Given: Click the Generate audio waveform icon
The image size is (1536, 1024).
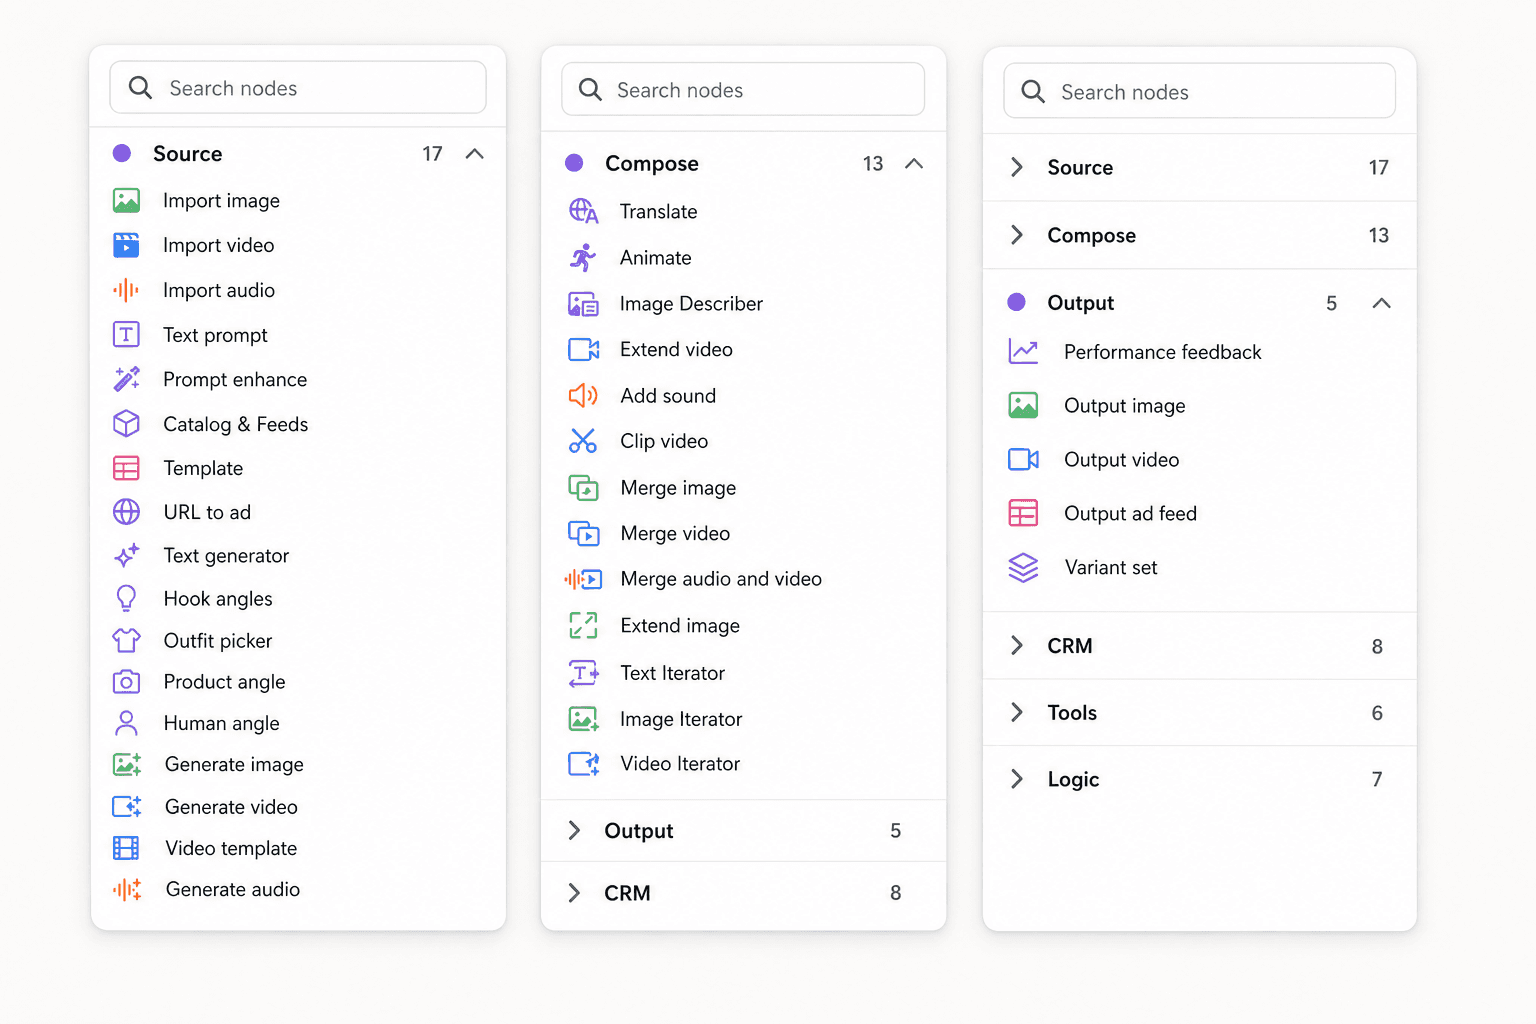Looking at the screenshot, I should 127,889.
